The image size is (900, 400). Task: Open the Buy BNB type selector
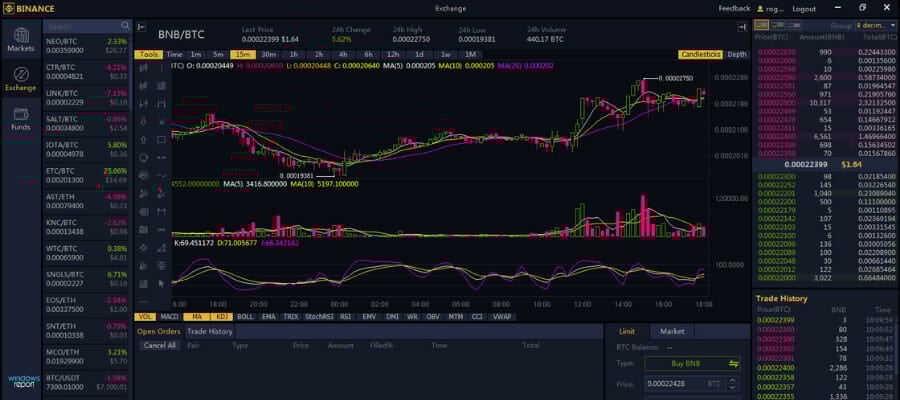(692, 363)
